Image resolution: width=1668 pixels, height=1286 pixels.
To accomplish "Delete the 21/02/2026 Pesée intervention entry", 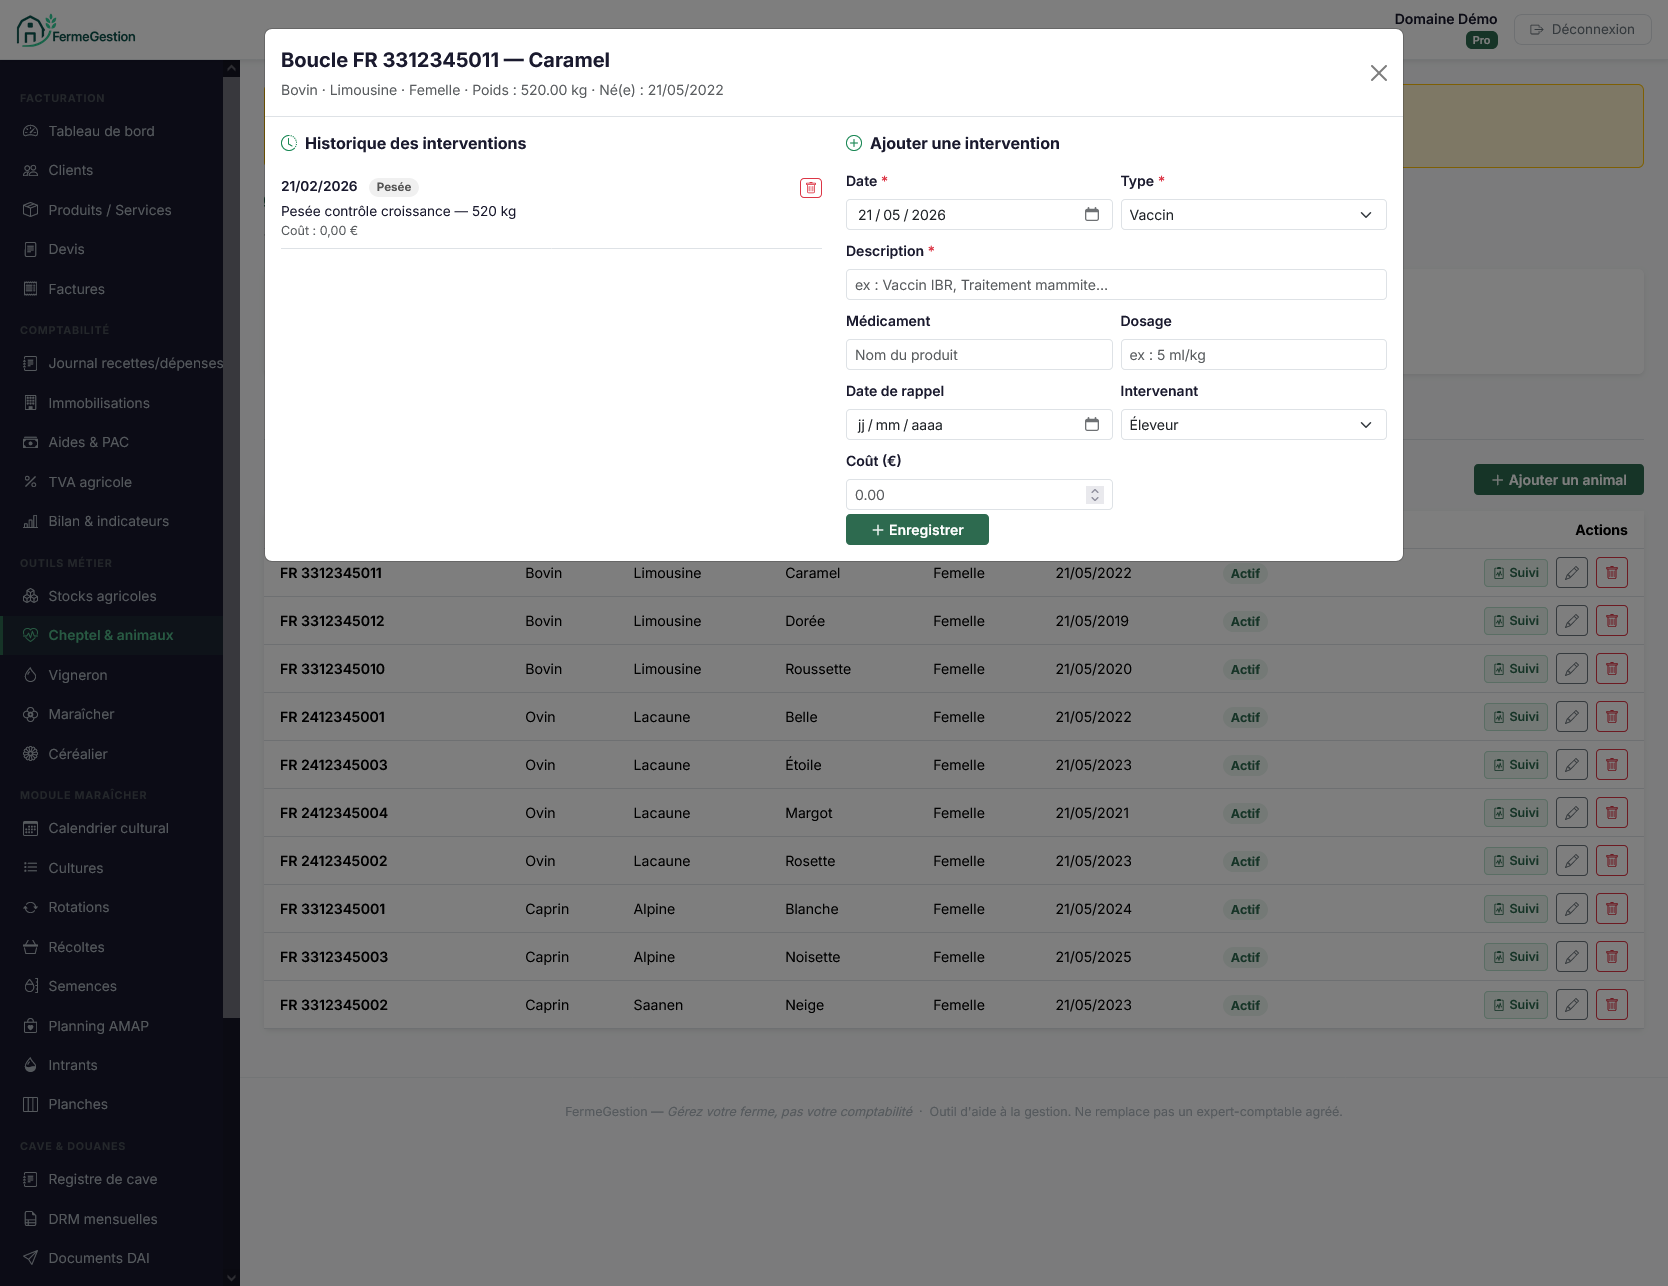I will tap(811, 188).
